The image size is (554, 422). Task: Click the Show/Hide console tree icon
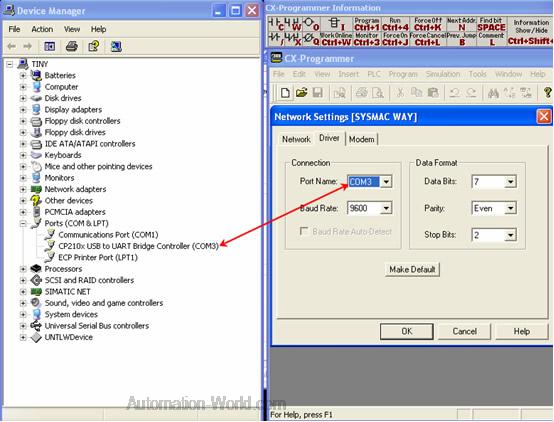49,46
